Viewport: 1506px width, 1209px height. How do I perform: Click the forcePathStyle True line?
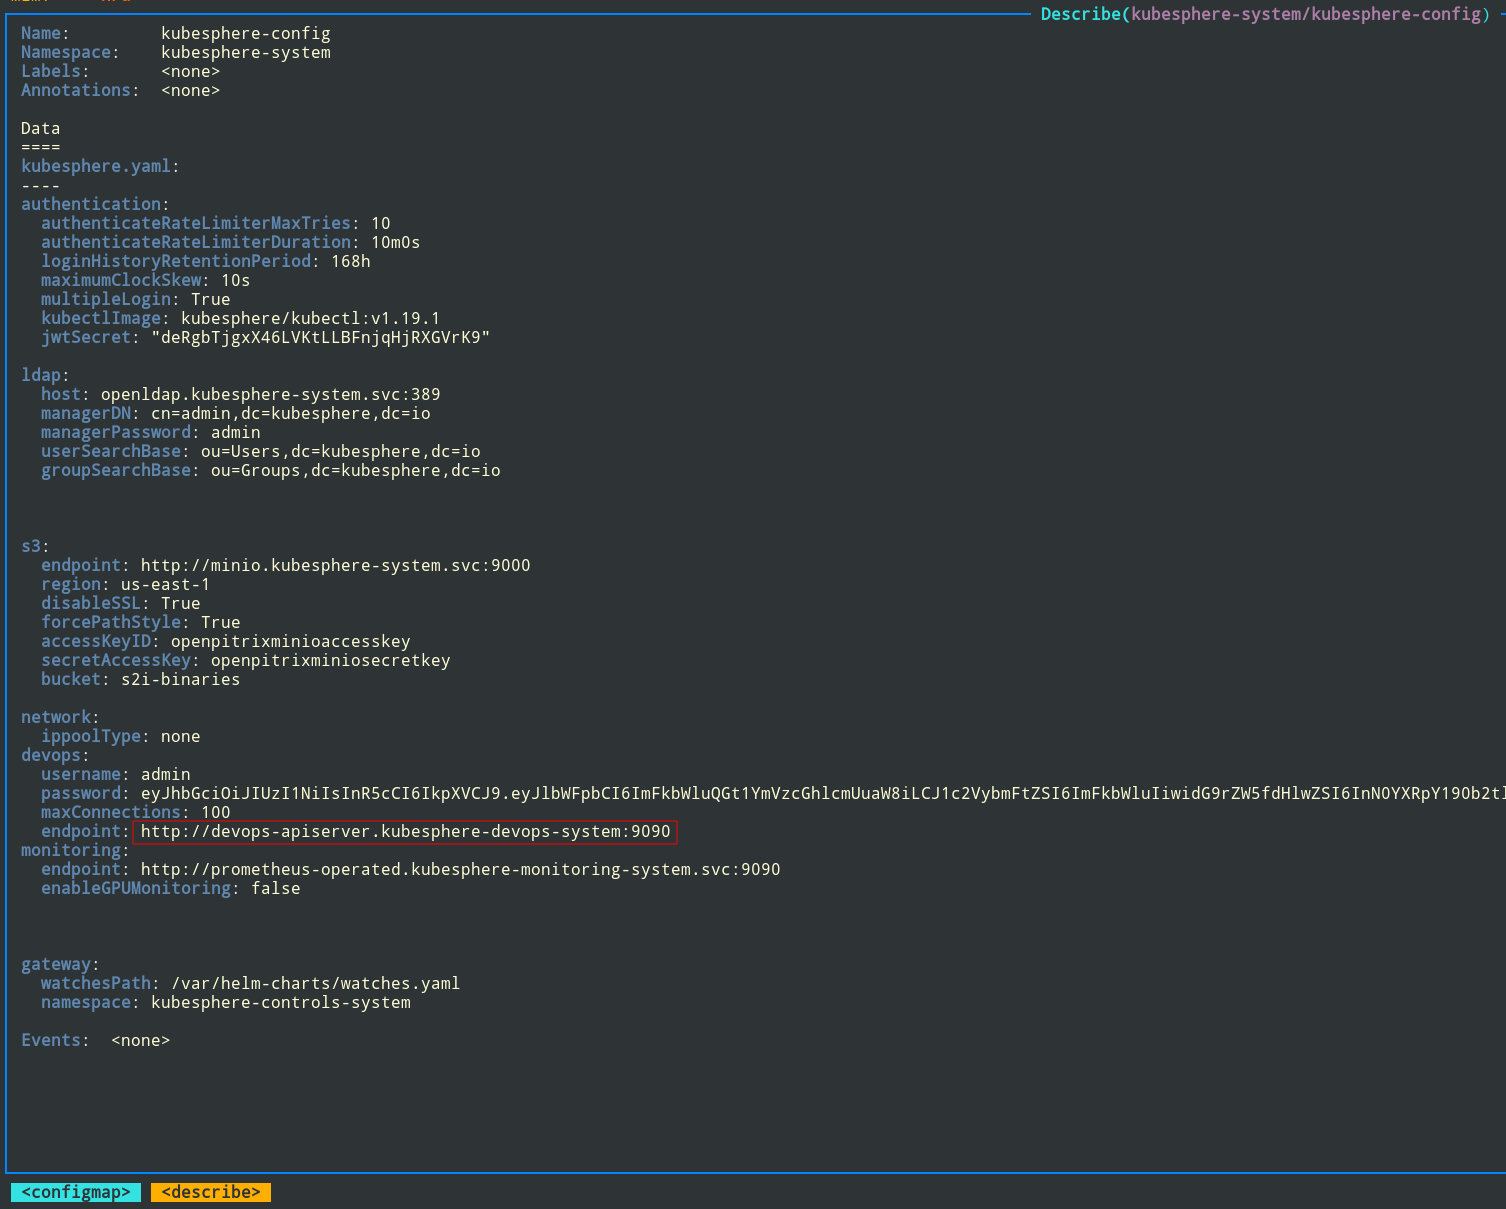pyautogui.click(x=140, y=622)
